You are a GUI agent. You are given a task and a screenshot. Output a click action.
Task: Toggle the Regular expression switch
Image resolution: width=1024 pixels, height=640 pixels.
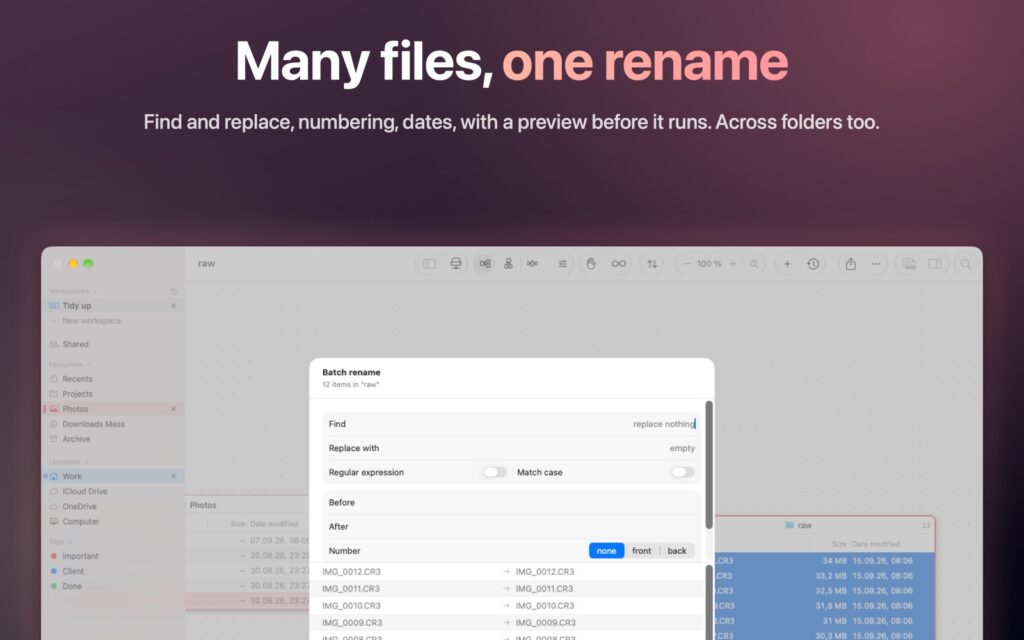click(x=494, y=472)
